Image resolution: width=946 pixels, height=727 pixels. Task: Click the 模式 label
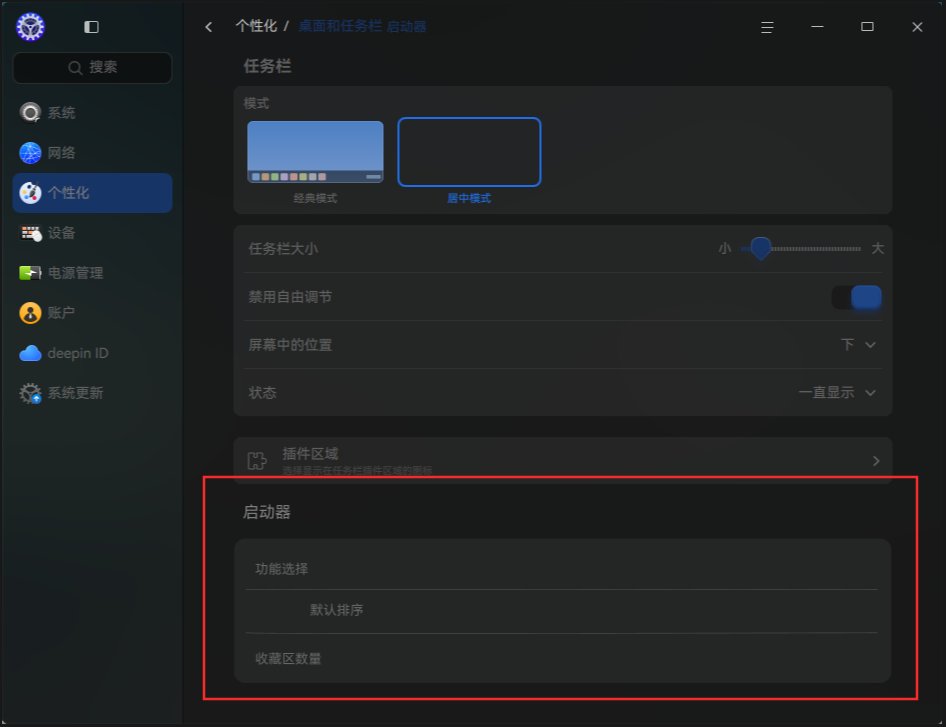point(256,103)
